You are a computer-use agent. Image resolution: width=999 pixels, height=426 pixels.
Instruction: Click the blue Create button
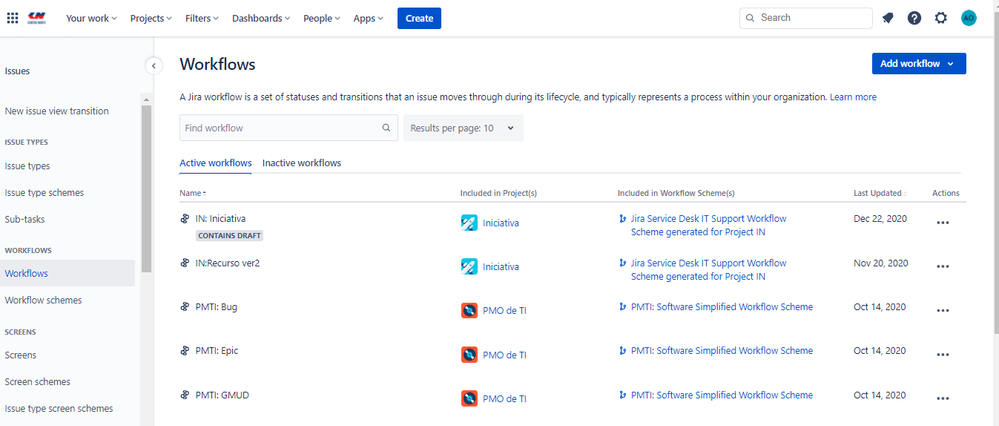419,18
